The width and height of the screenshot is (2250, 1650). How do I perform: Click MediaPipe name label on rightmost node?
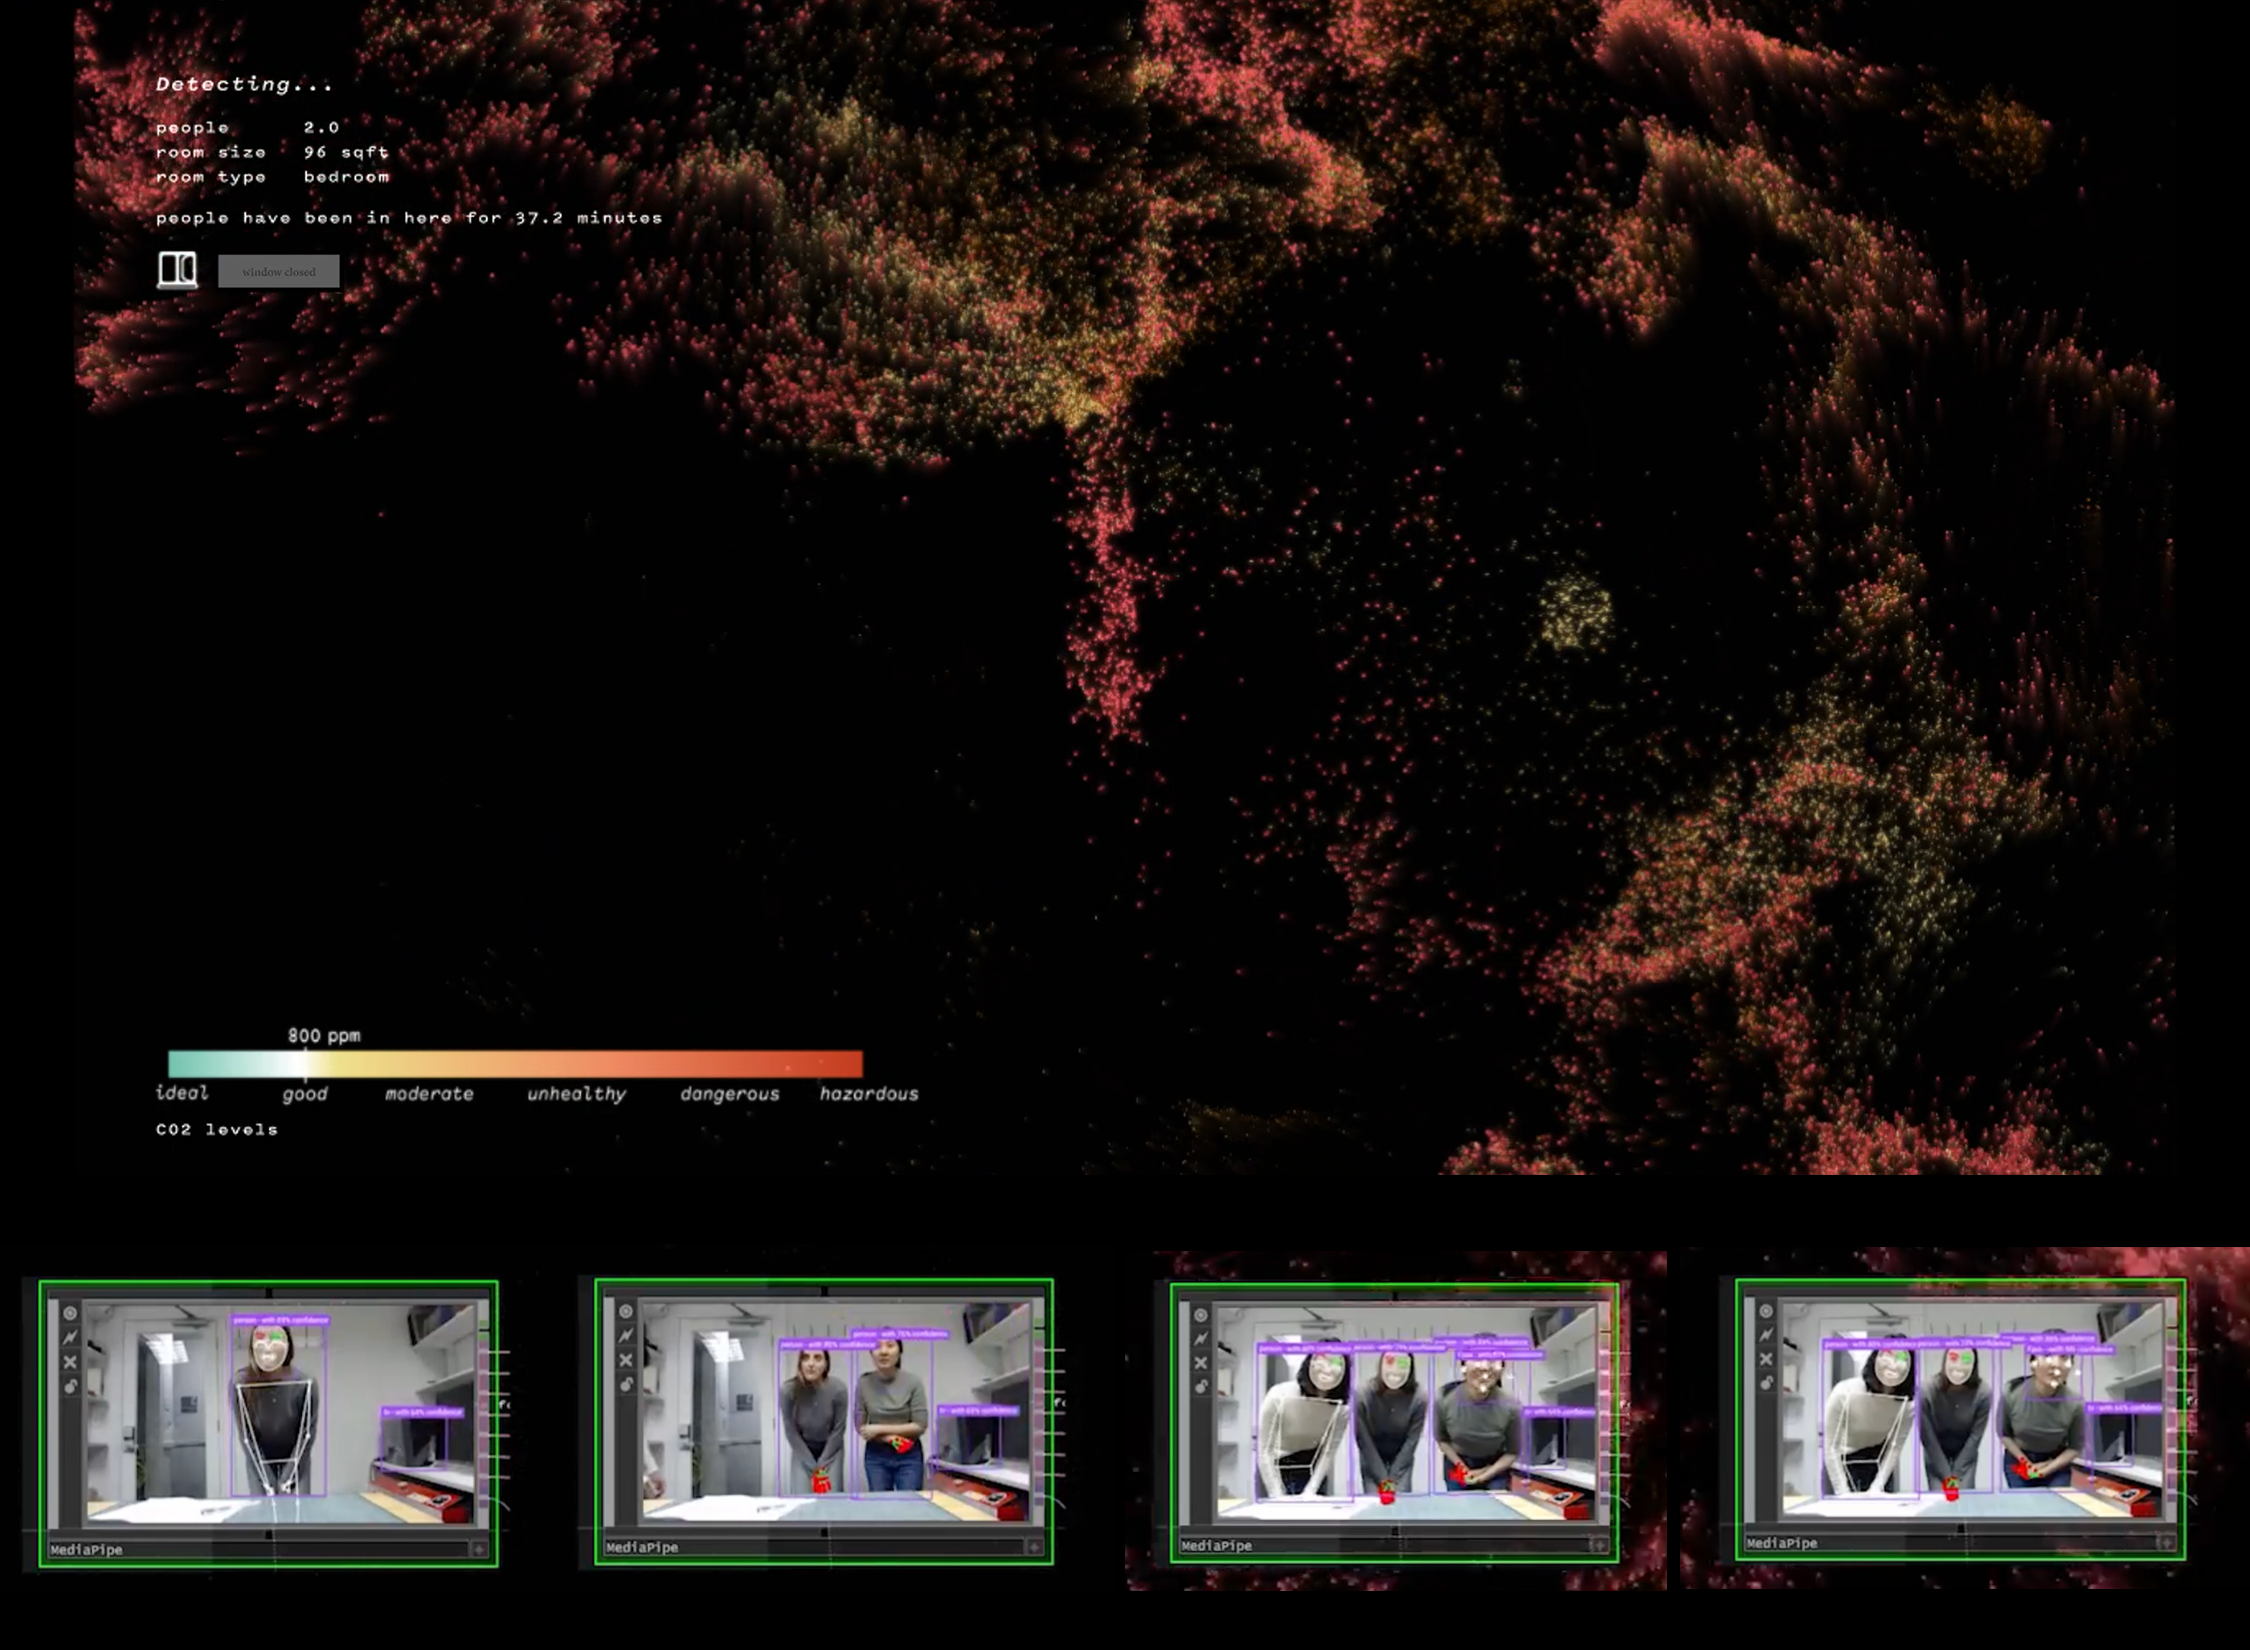pyautogui.click(x=1782, y=1543)
